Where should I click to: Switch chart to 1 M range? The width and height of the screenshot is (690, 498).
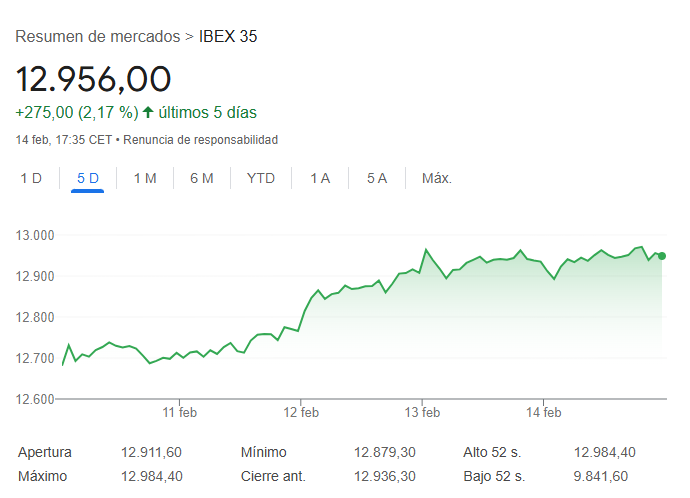[x=145, y=178]
